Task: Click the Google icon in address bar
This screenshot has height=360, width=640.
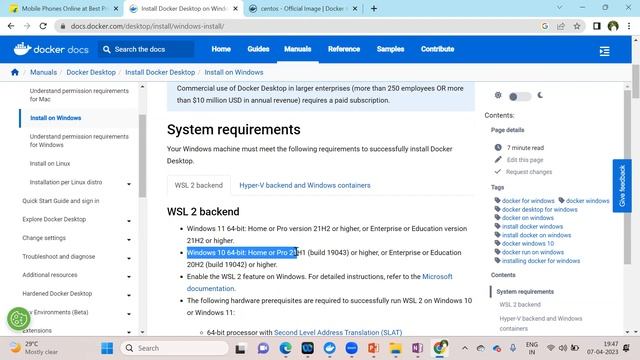Action: pyautogui.click(x=545, y=26)
